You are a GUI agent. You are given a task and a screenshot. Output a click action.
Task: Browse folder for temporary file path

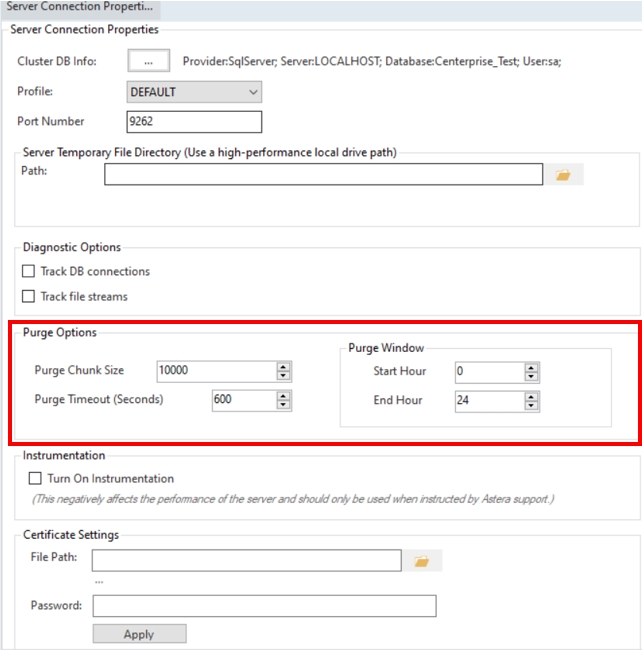[x=563, y=175]
